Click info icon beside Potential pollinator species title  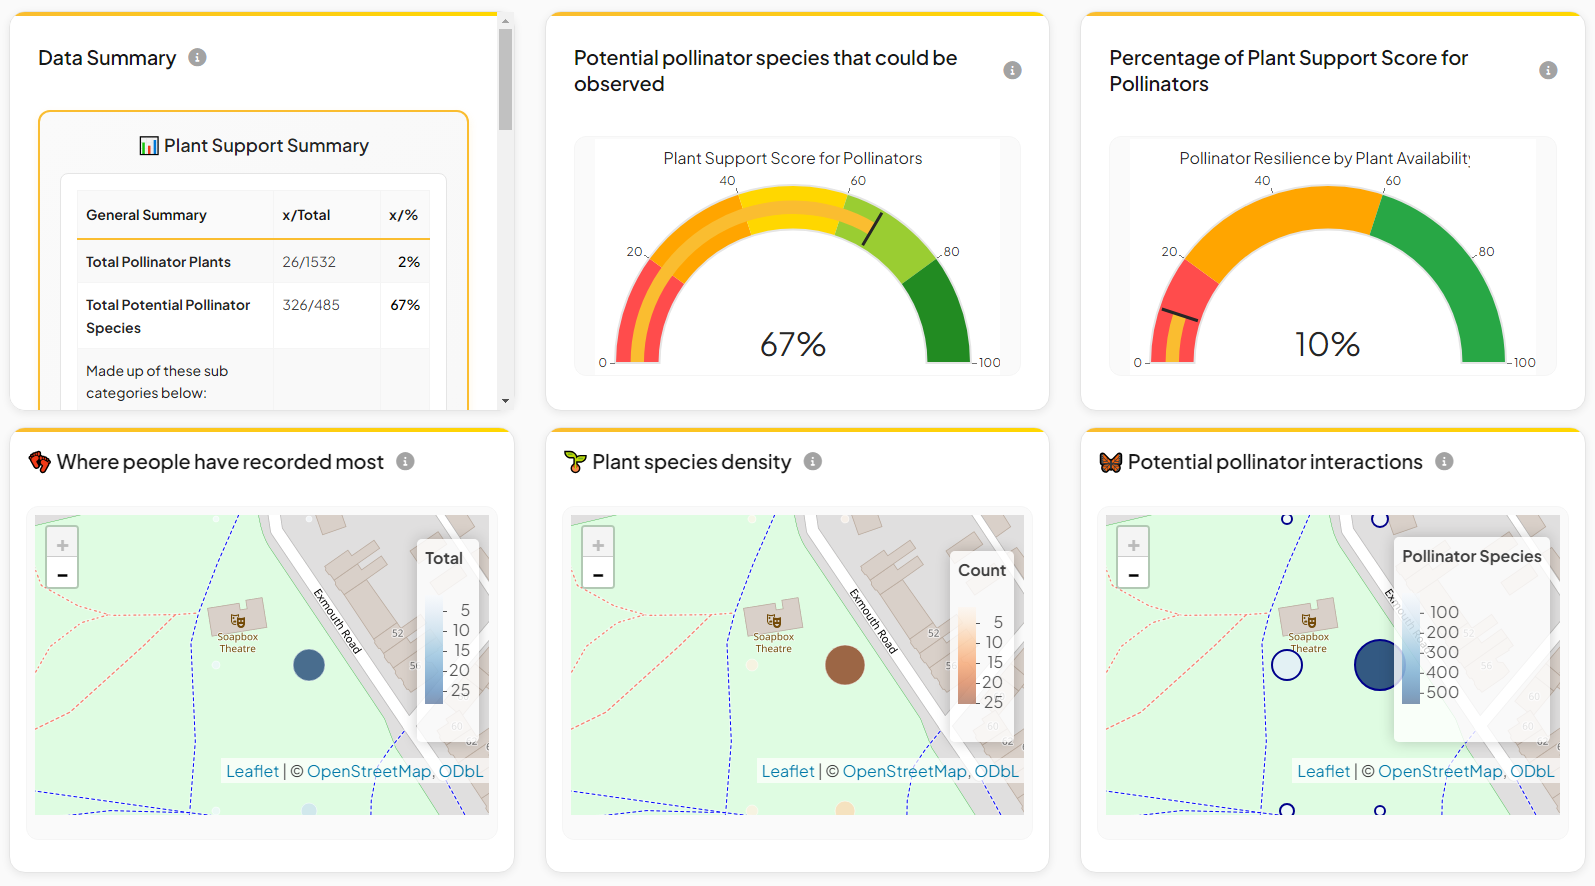tap(1012, 70)
